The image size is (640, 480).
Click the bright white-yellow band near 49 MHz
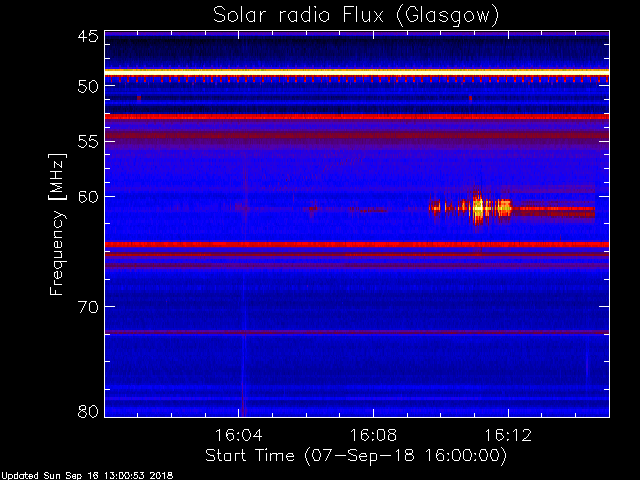coord(357,72)
